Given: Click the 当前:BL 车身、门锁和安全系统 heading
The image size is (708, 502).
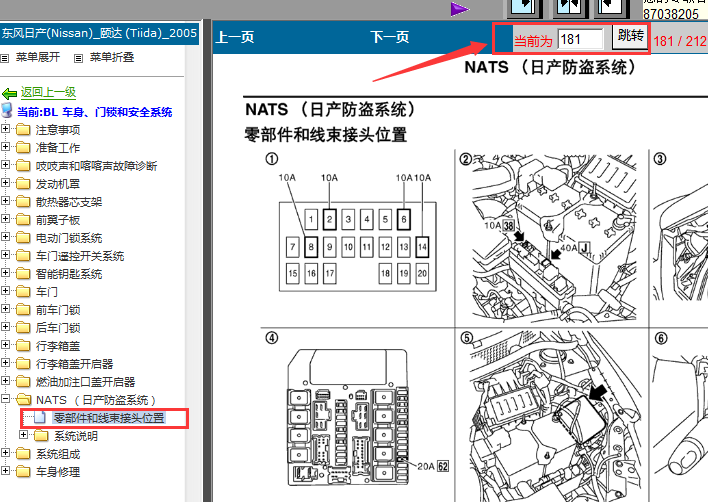Looking at the screenshot, I should point(95,112).
